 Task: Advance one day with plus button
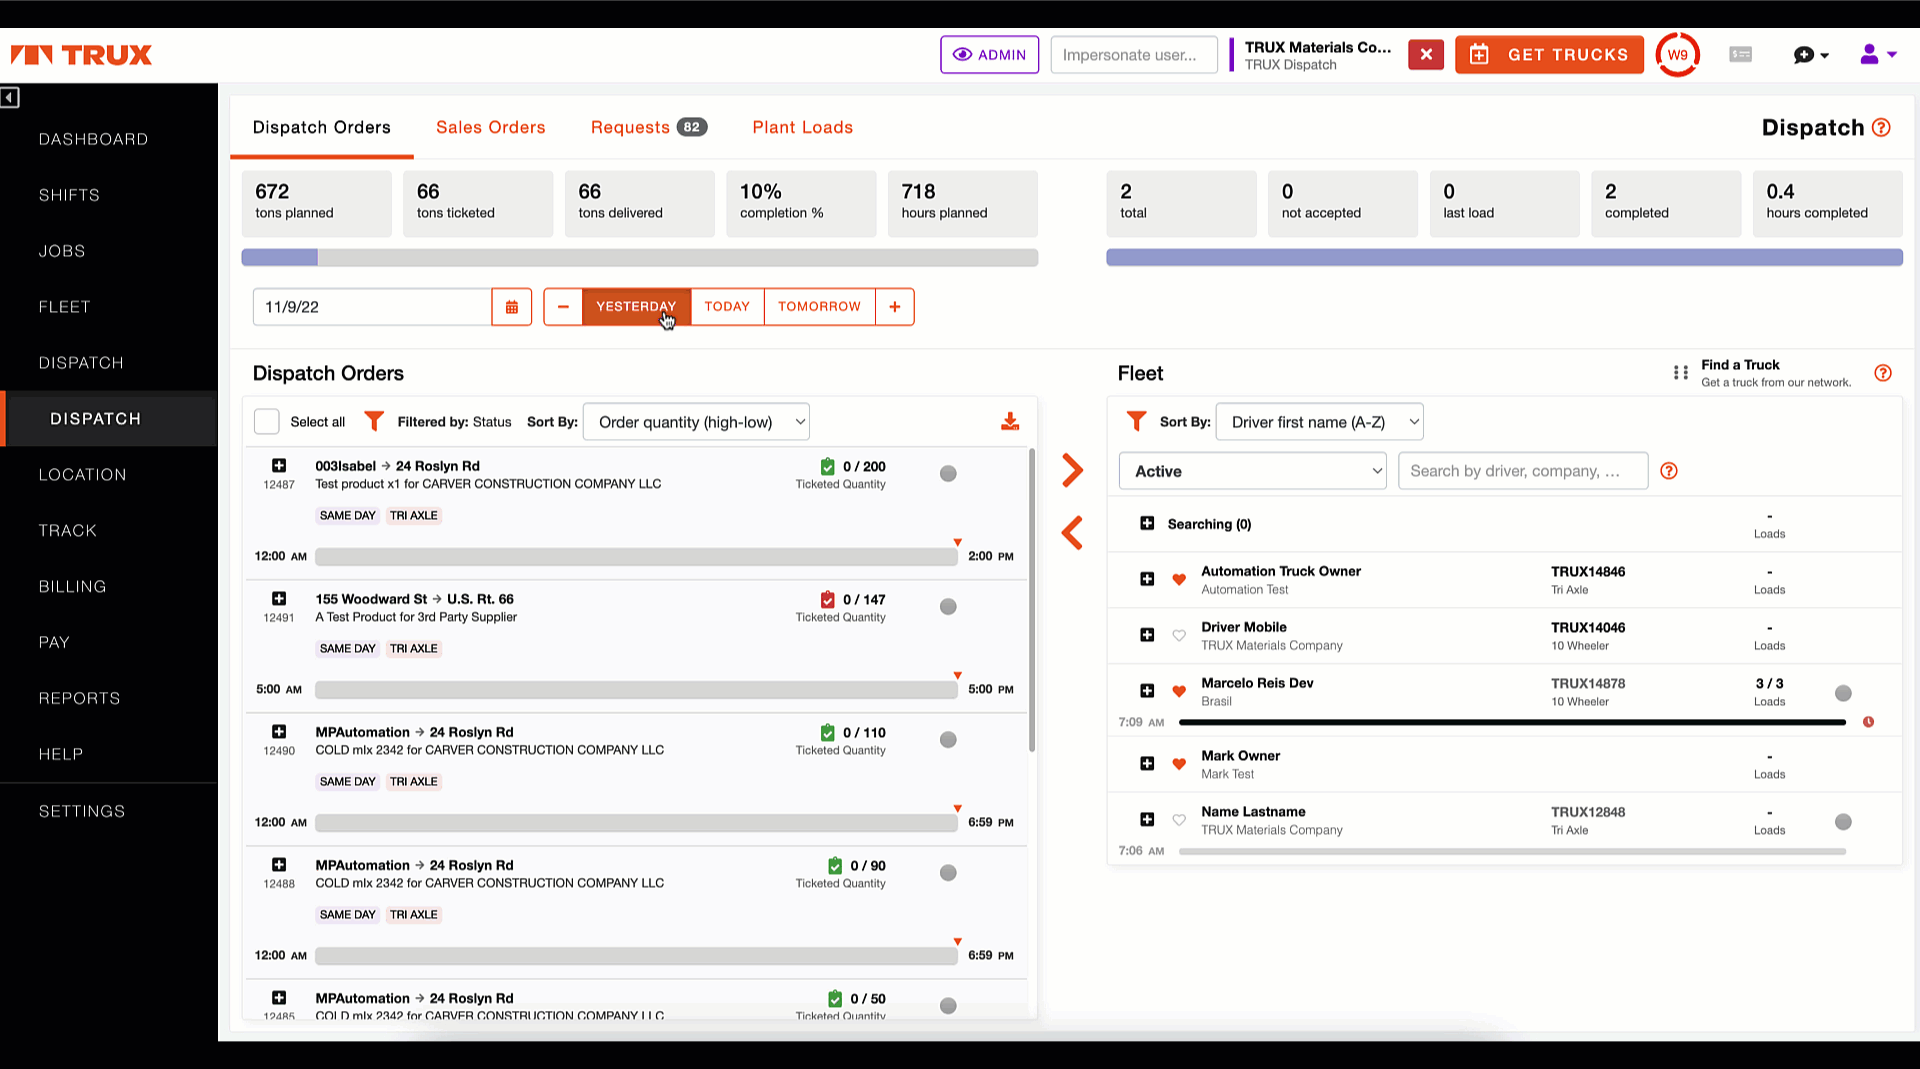click(x=895, y=307)
